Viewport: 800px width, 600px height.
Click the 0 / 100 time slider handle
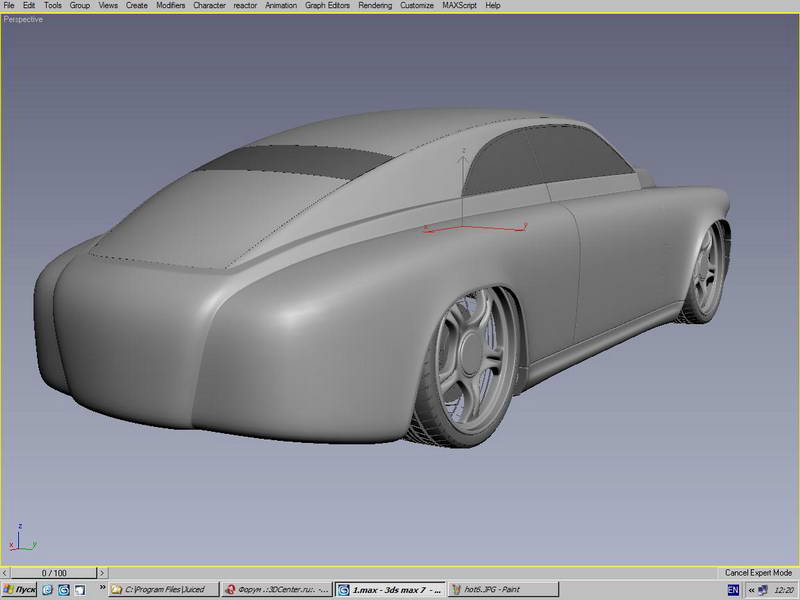[x=54, y=573]
